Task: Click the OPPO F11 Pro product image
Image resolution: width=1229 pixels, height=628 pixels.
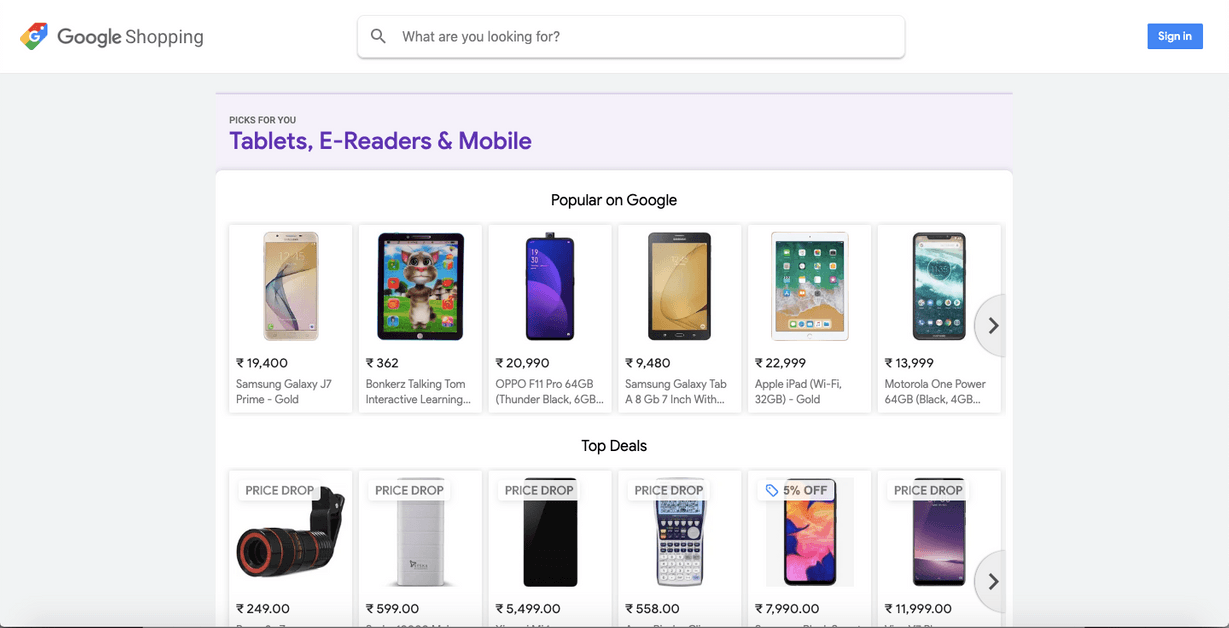Action: pyautogui.click(x=550, y=285)
